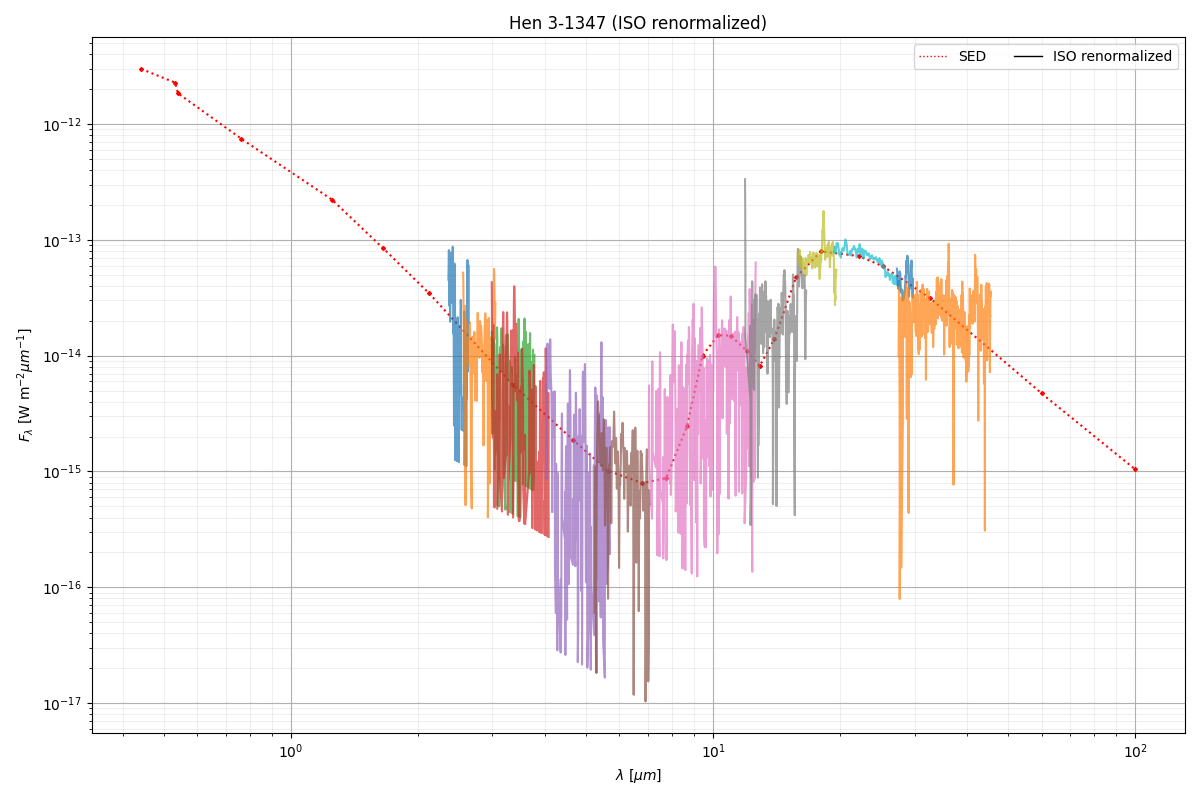Click the x-axis wavelength label λ [μm]
This screenshot has width=1200, height=800.
pyautogui.click(x=638, y=775)
